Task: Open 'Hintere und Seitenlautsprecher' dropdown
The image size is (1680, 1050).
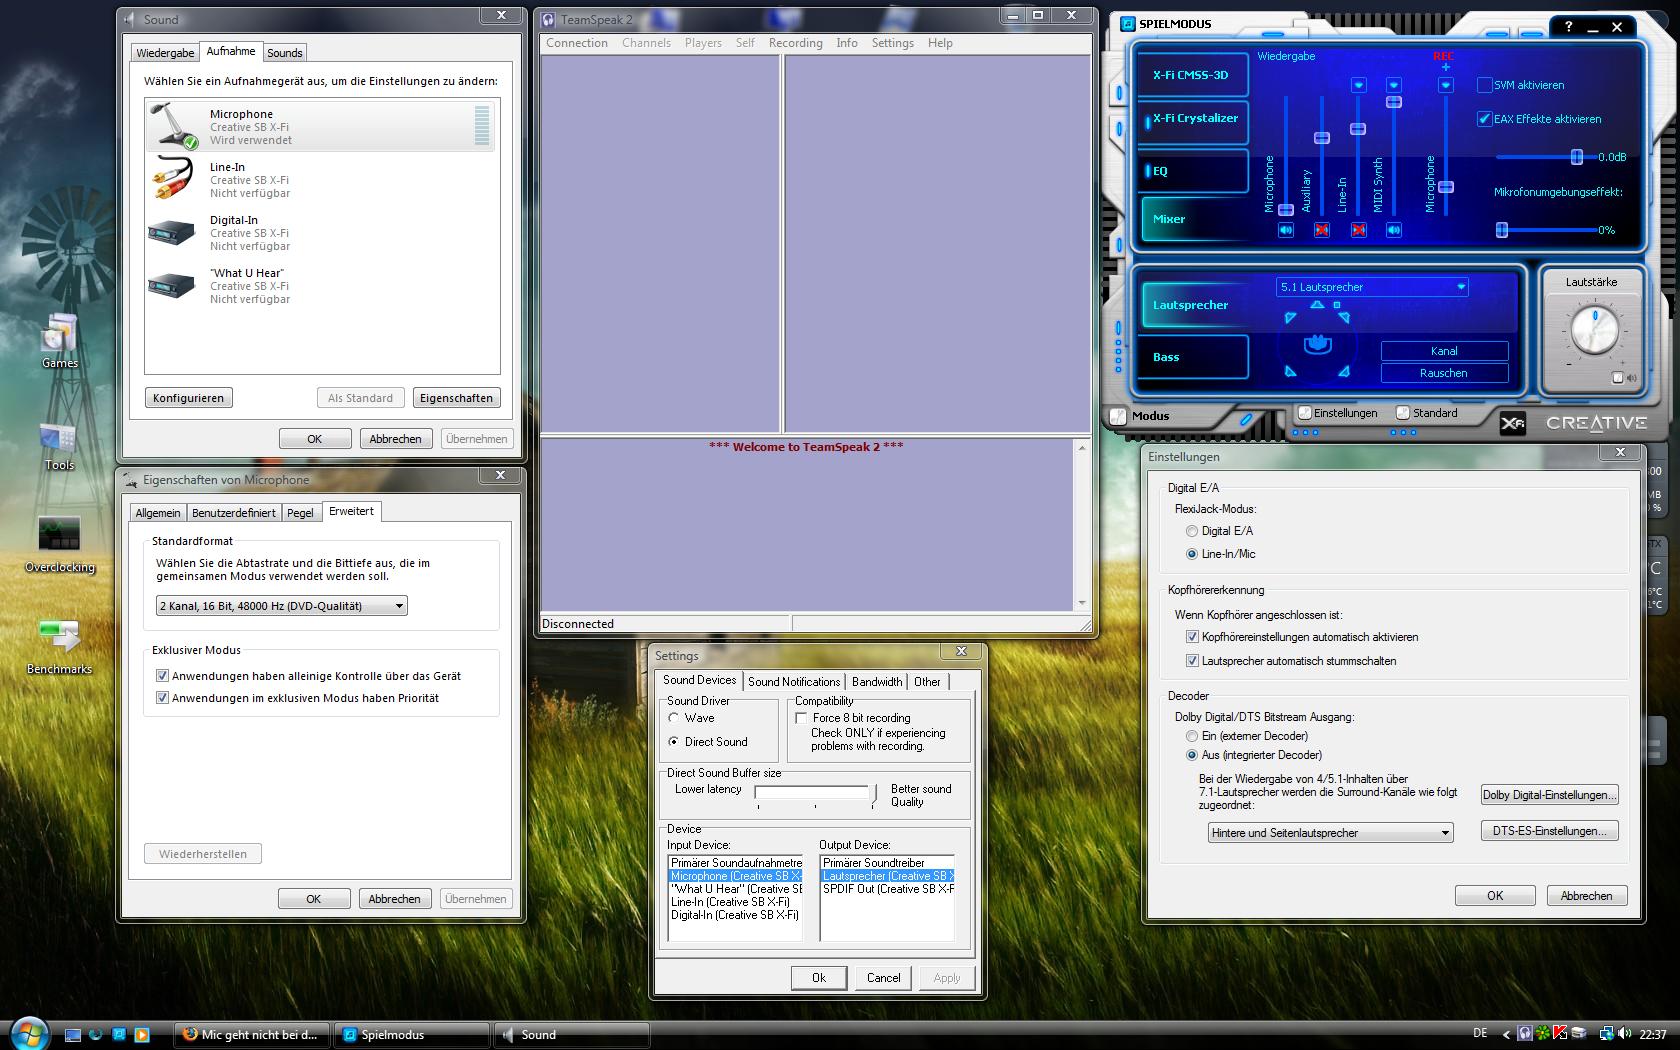Action: tap(1330, 833)
